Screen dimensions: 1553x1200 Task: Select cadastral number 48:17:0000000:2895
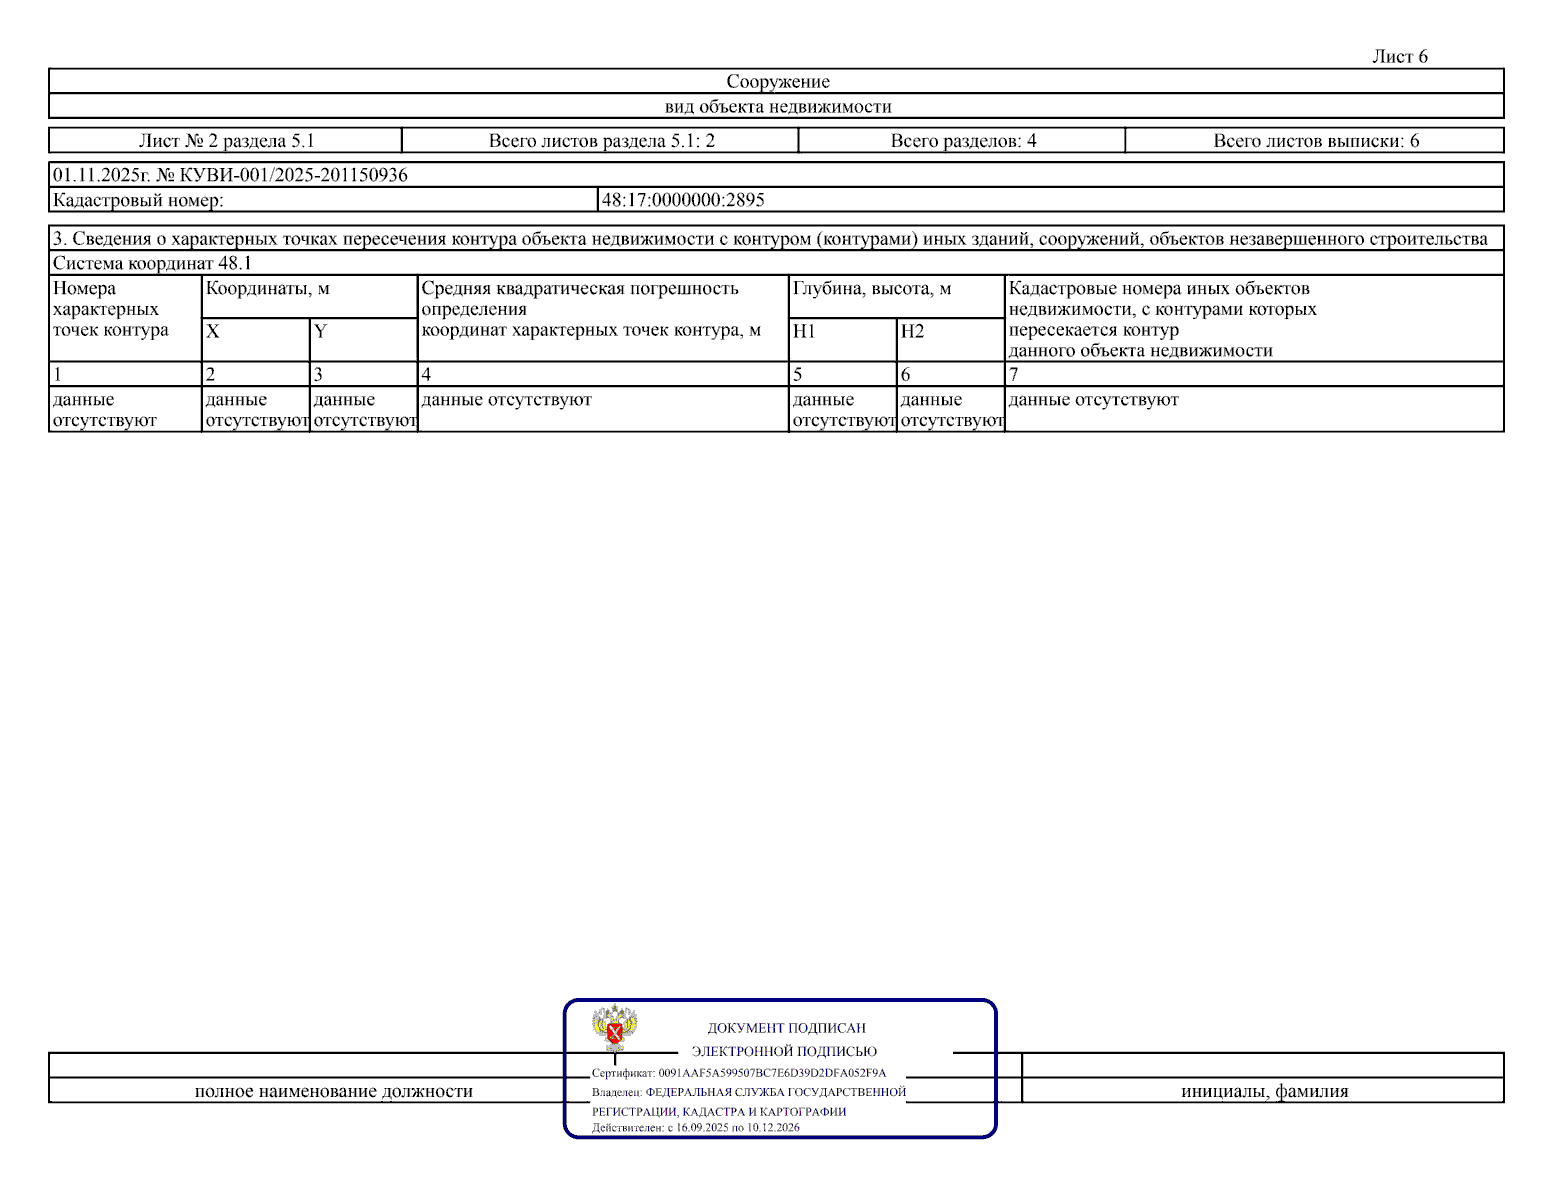tap(683, 200)
